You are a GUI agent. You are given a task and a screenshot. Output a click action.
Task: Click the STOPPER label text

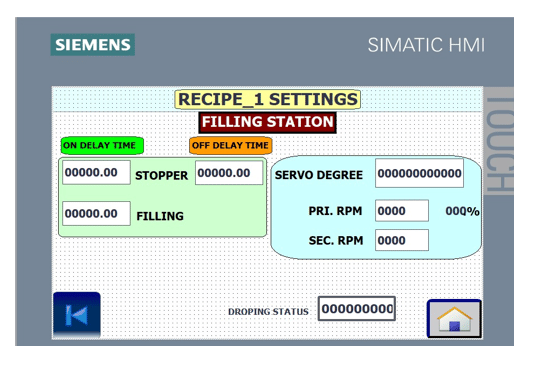click(x=161, y=175)
